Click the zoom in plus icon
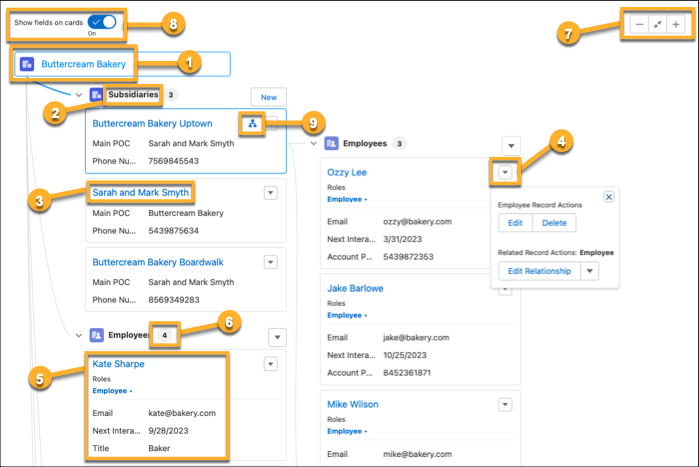Viewport: 699px width, 467px height. tap(677, 24)
